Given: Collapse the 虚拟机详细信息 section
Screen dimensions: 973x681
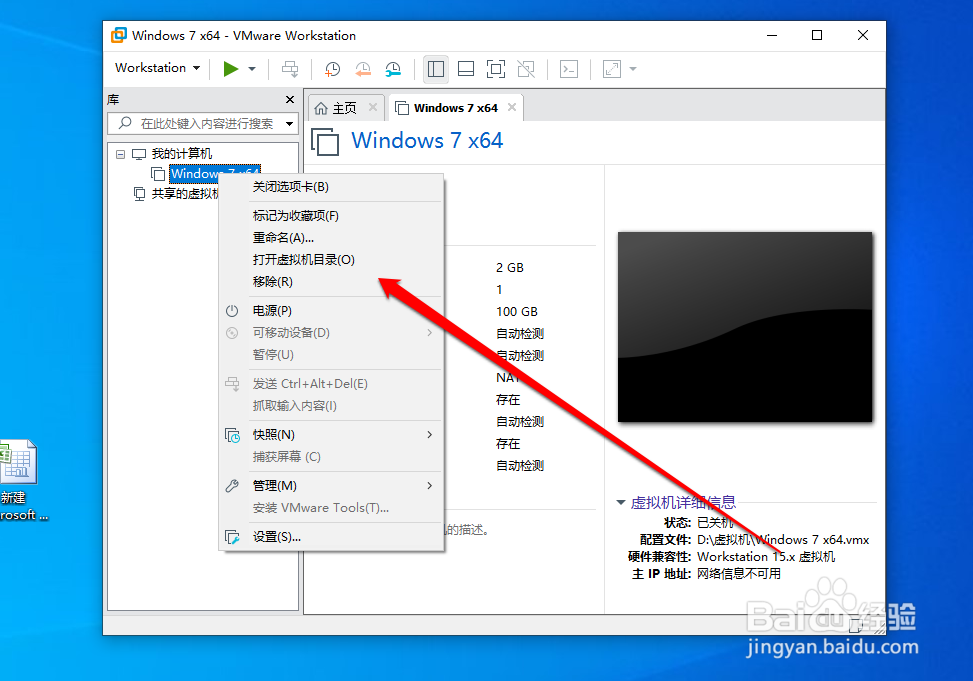Looking at the screenshot, I should click(x=621, y=502).
